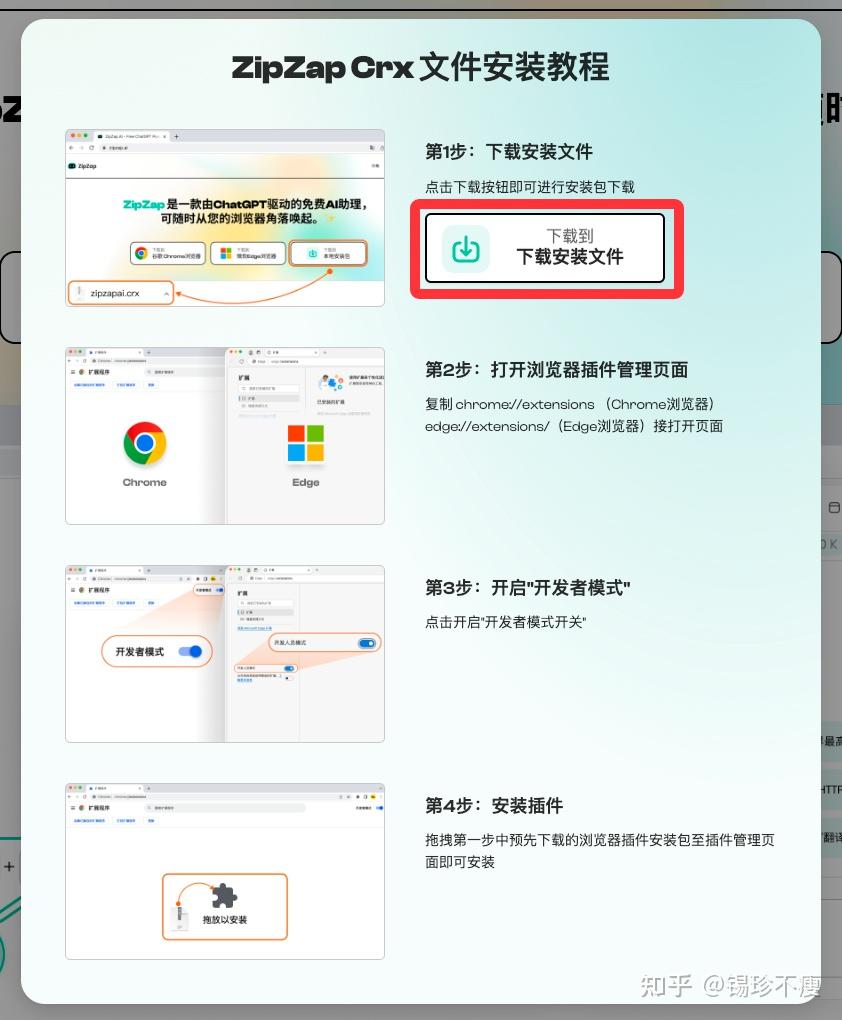Screen dimensions: 842x1020
Task: Click the ZipZap logo in thumbnail header
Action: (x=83, y=166)
